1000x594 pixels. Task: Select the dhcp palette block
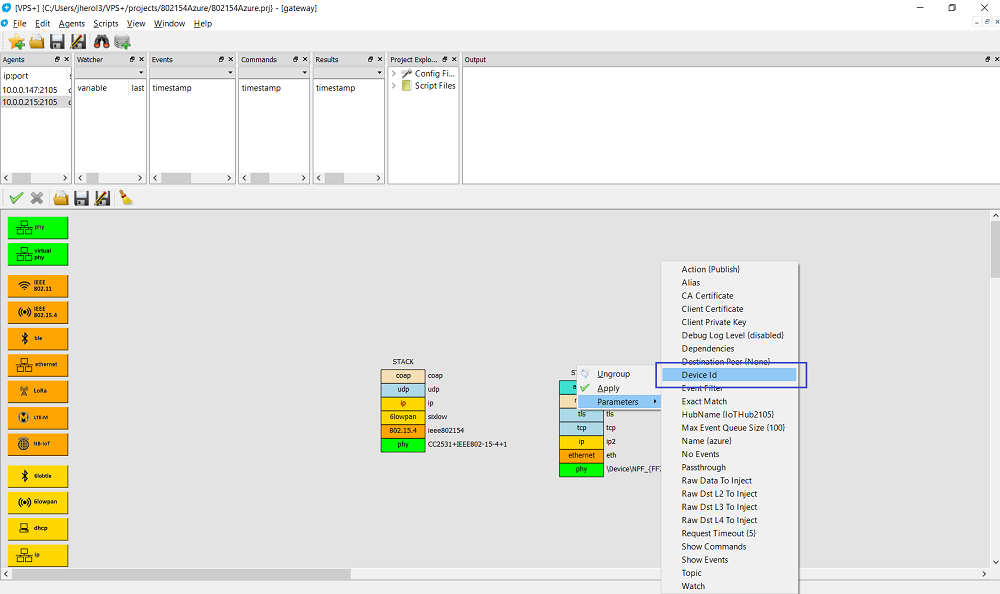click(38, 528)
